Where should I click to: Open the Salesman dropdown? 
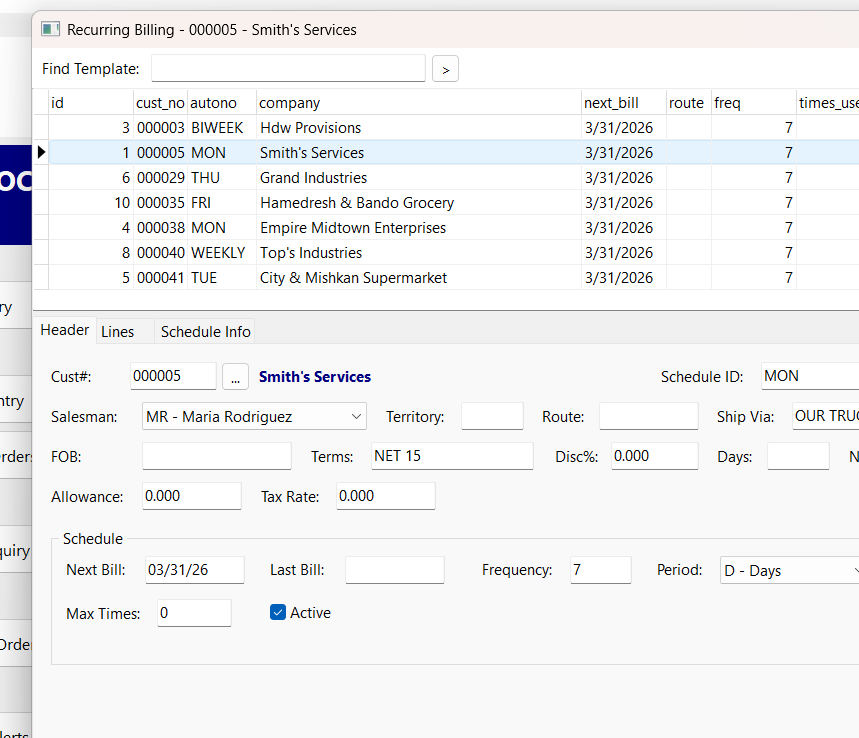(x=254, y=416)
